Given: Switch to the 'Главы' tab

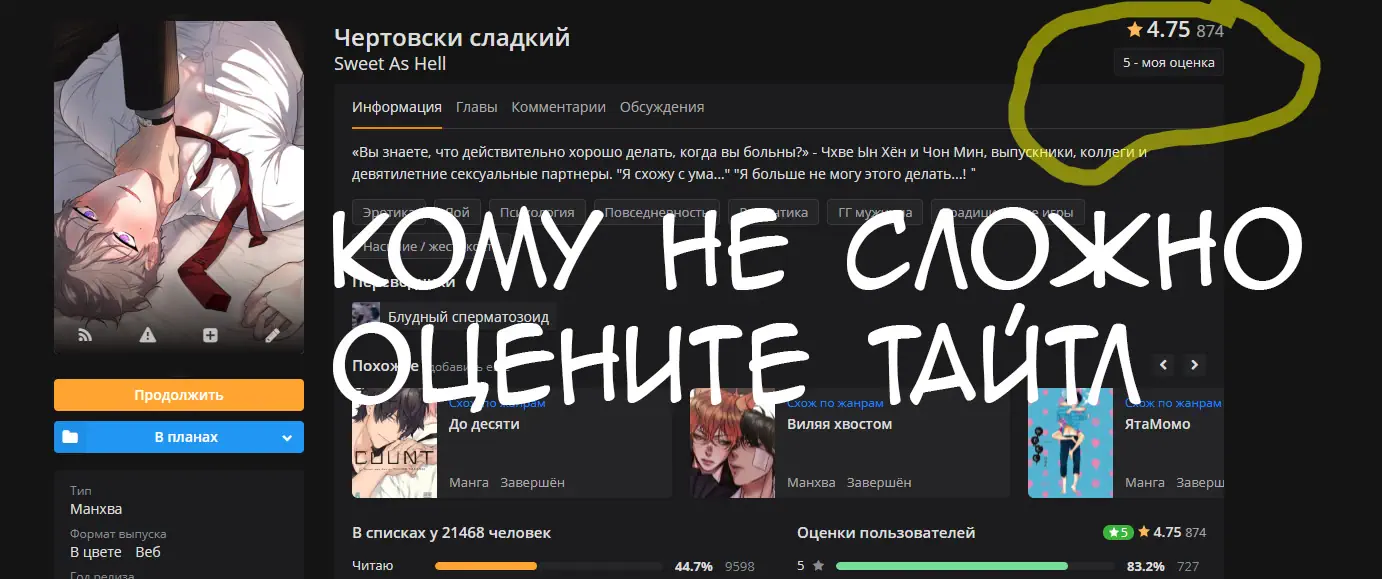Looking at the screenshot, I should click(476, 107).
